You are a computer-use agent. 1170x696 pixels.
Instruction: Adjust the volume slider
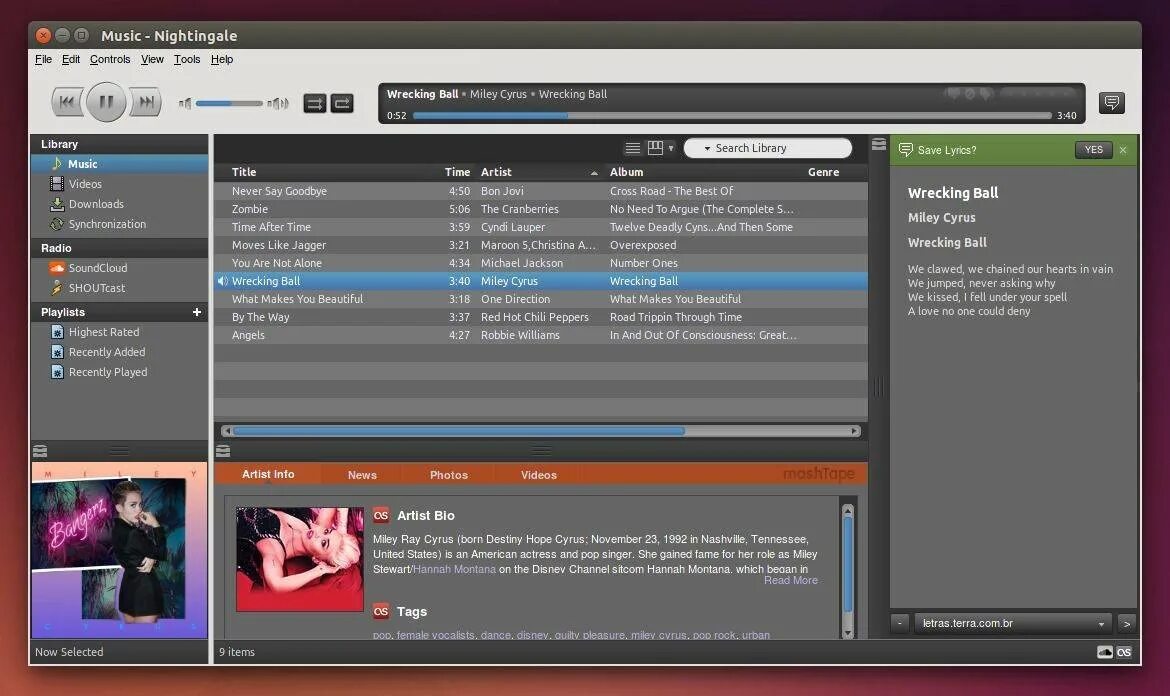pos(229,103)
